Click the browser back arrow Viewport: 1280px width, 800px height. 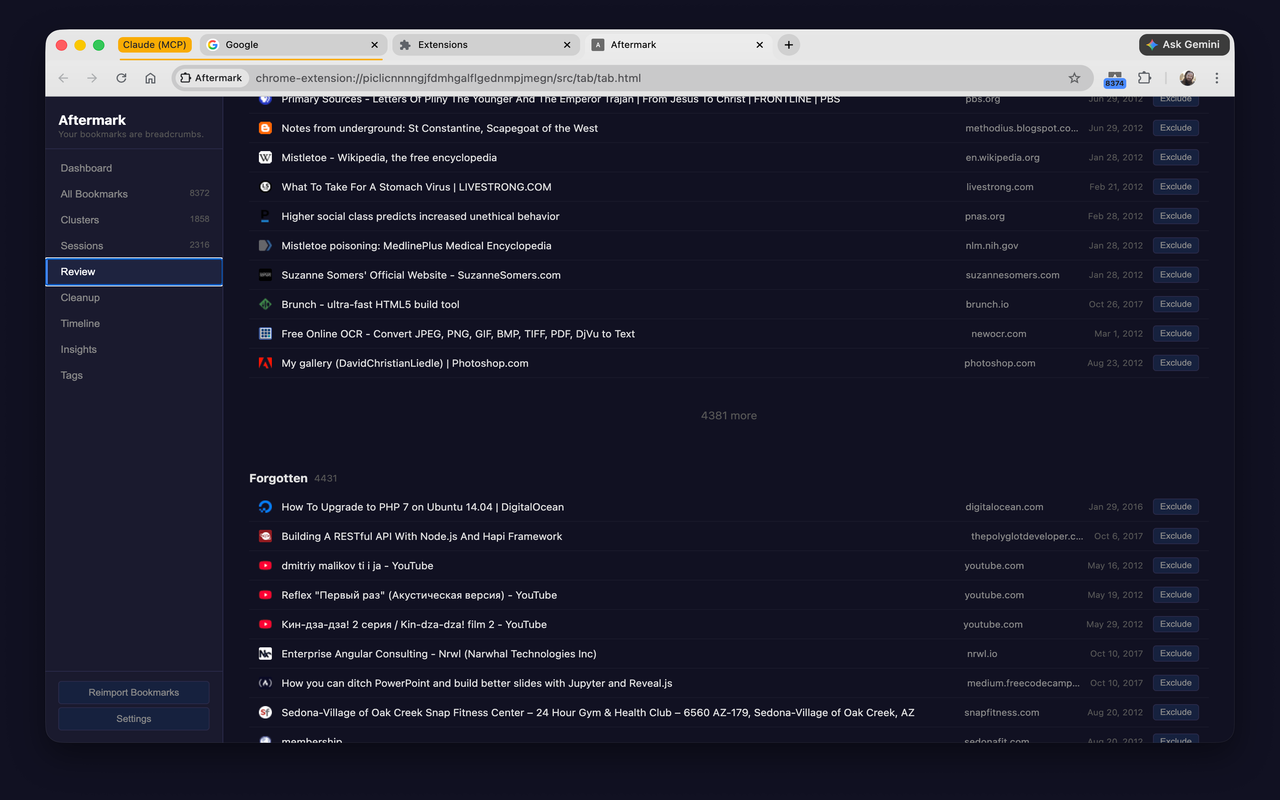(63, 78)
